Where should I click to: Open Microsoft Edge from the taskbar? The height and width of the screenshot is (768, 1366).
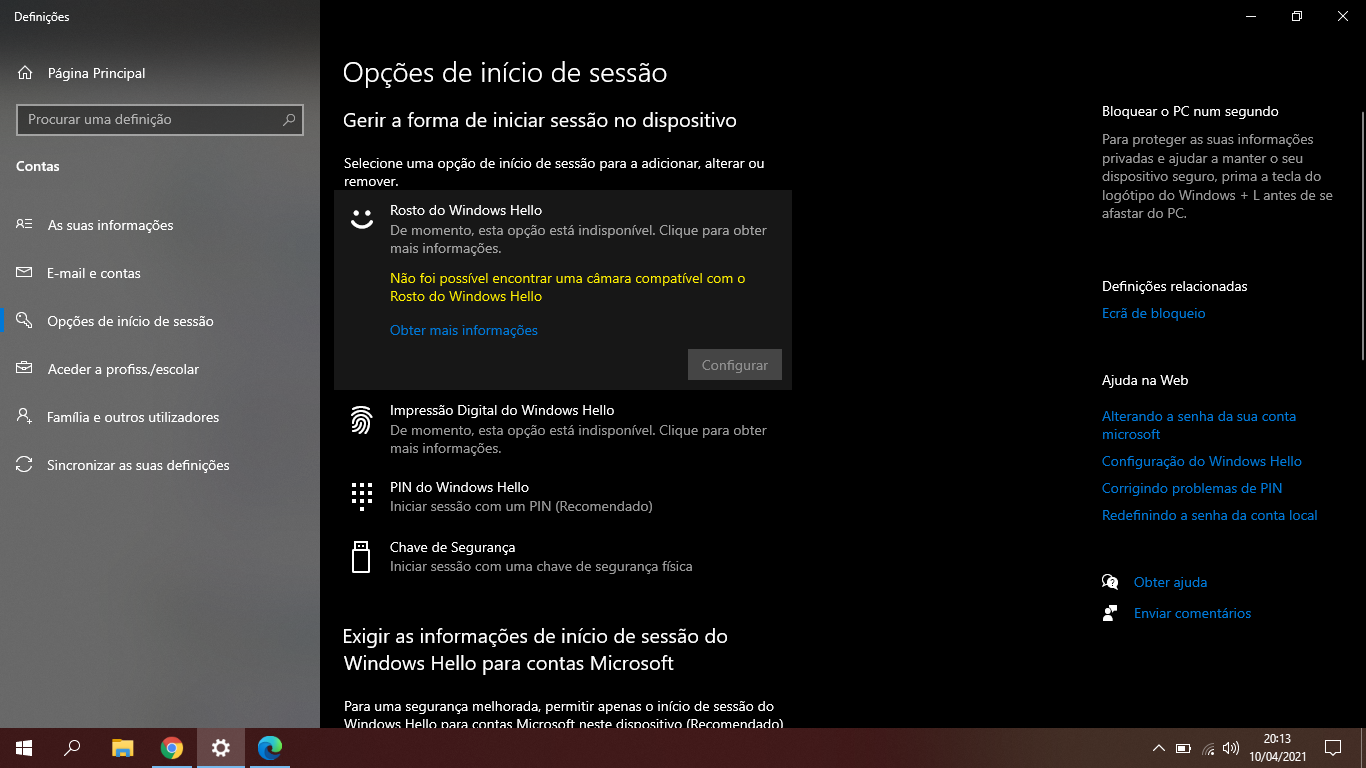270,747
